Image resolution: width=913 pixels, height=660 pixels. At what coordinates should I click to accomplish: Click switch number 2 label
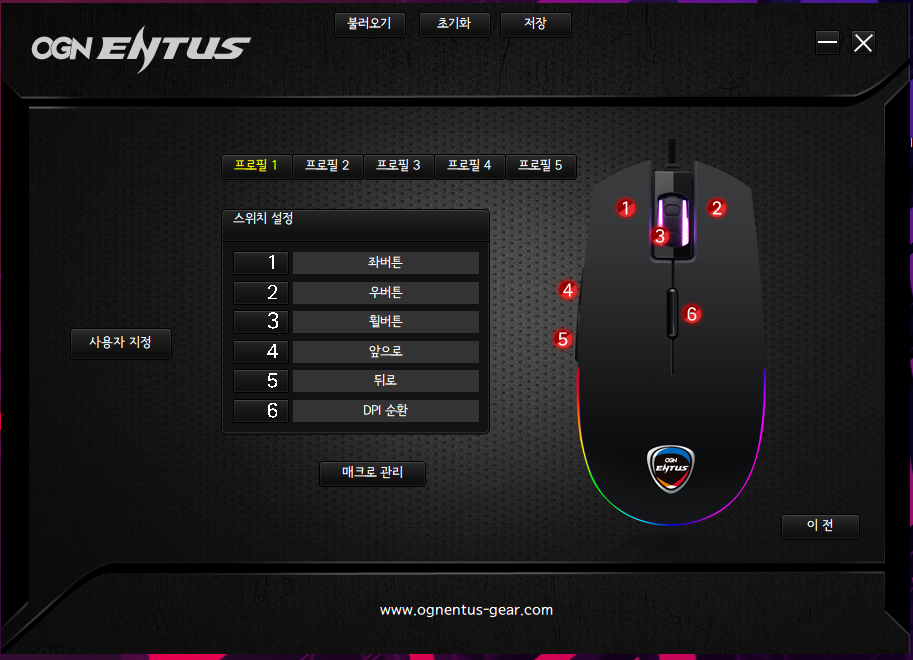261,292
